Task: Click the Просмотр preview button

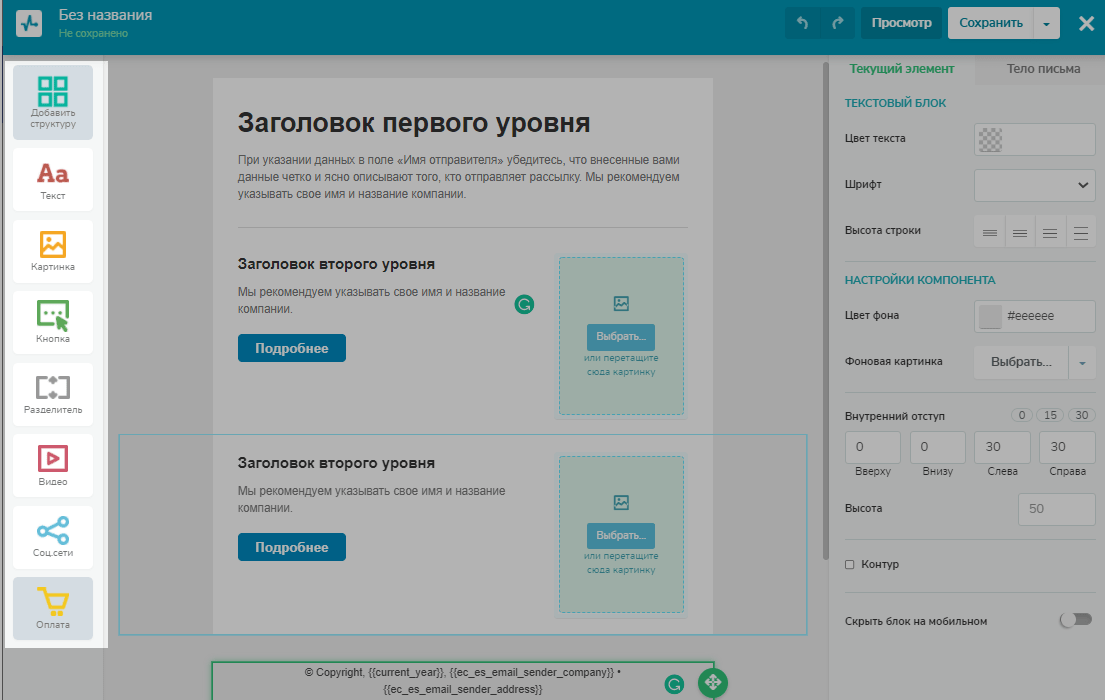Action: point(901,23)
